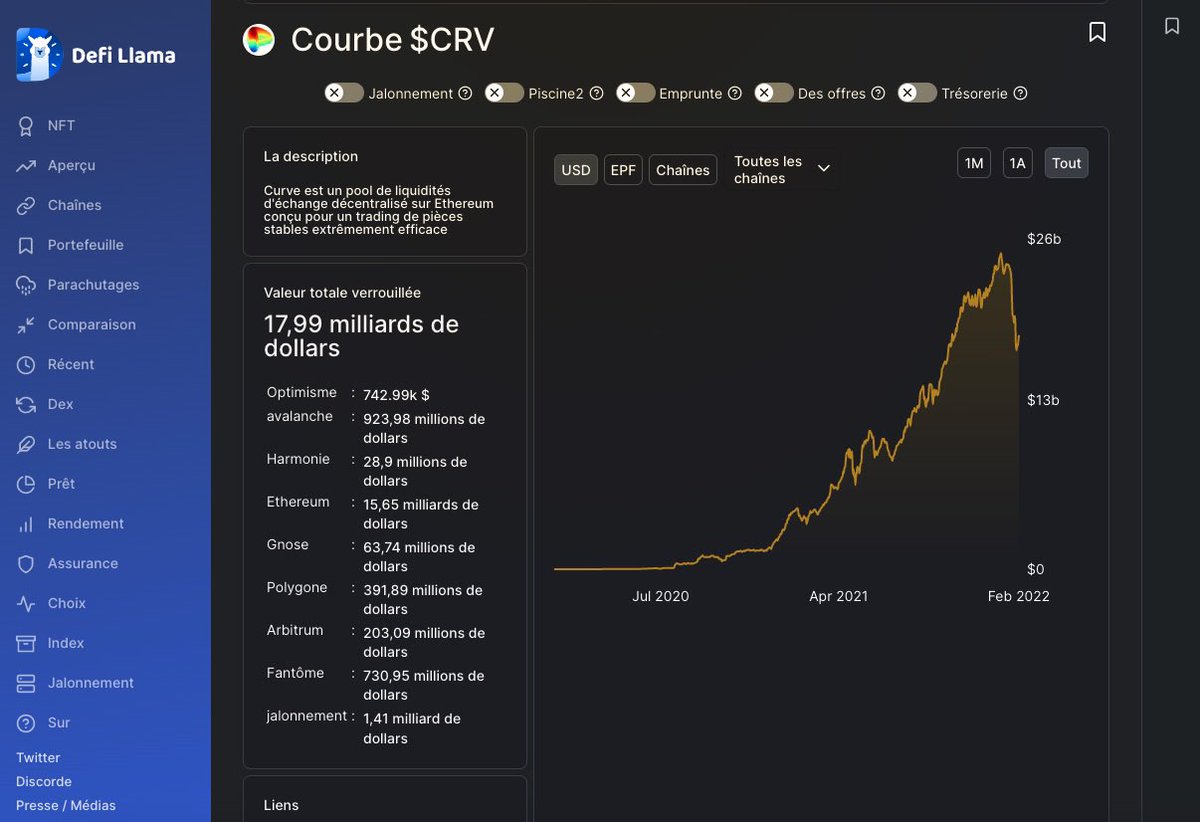Click the Polygone chain row label

pos(297,587)
